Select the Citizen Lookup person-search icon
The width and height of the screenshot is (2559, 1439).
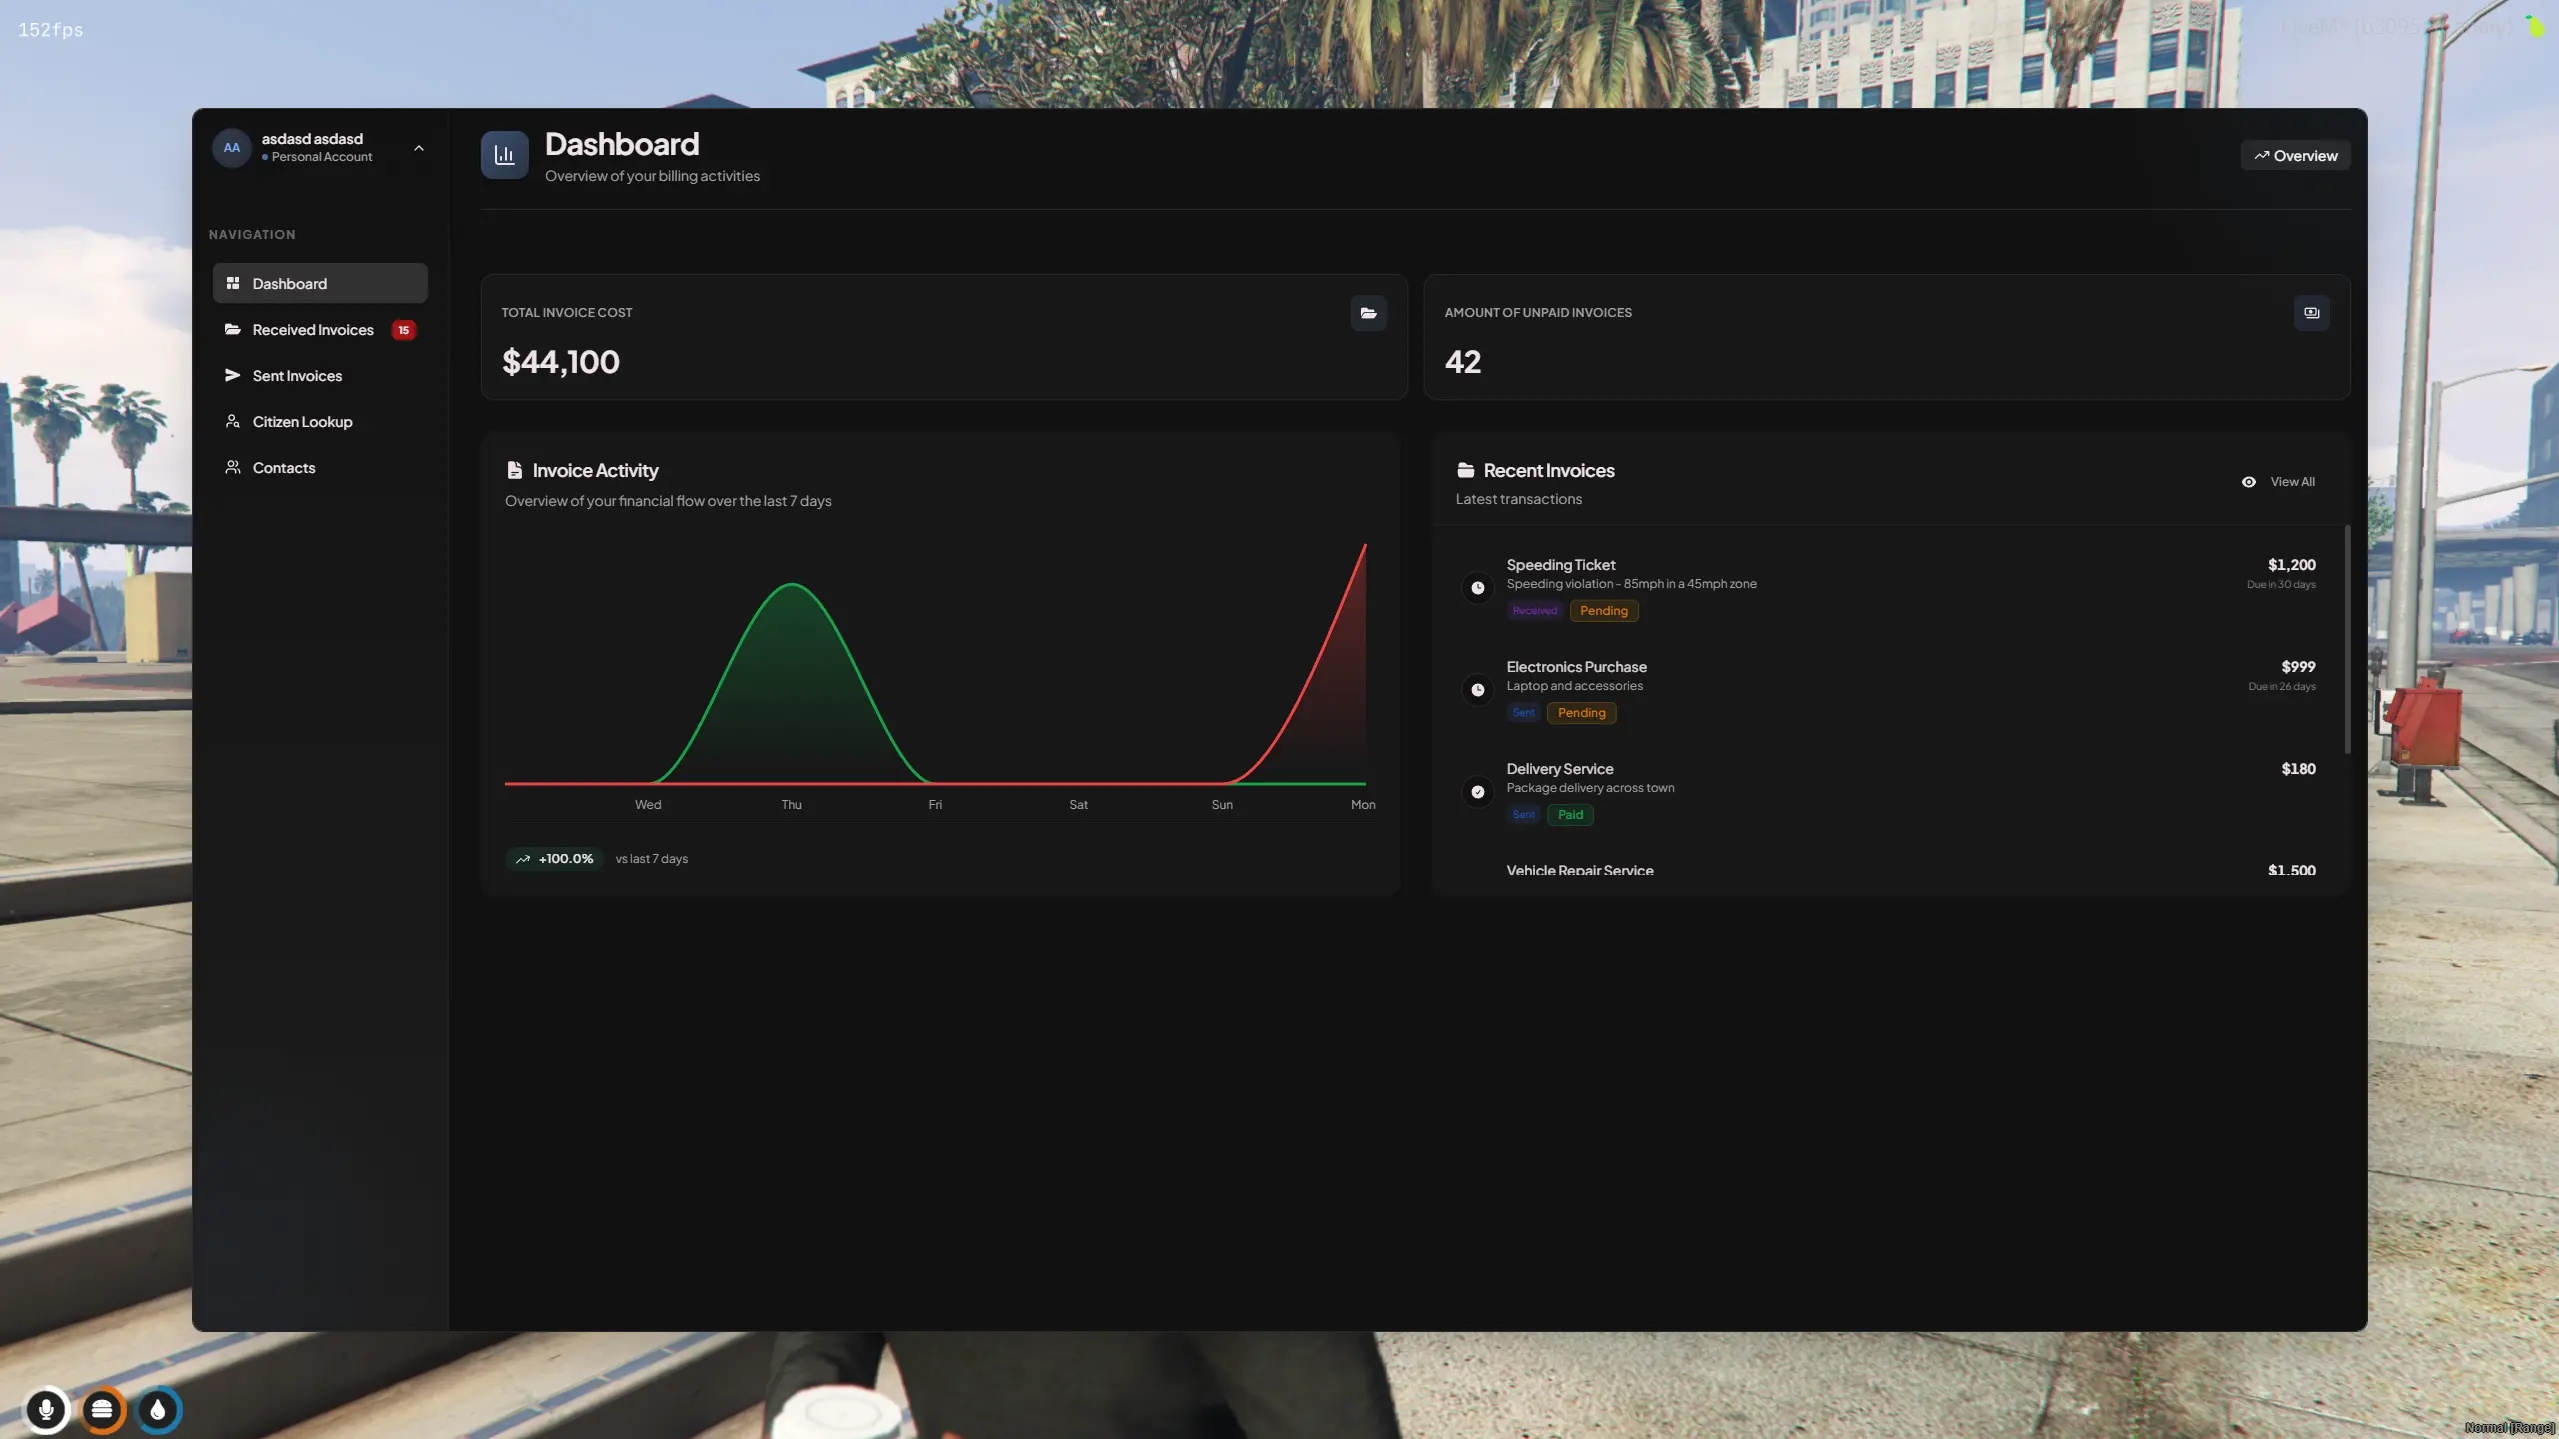pos(233,421)
